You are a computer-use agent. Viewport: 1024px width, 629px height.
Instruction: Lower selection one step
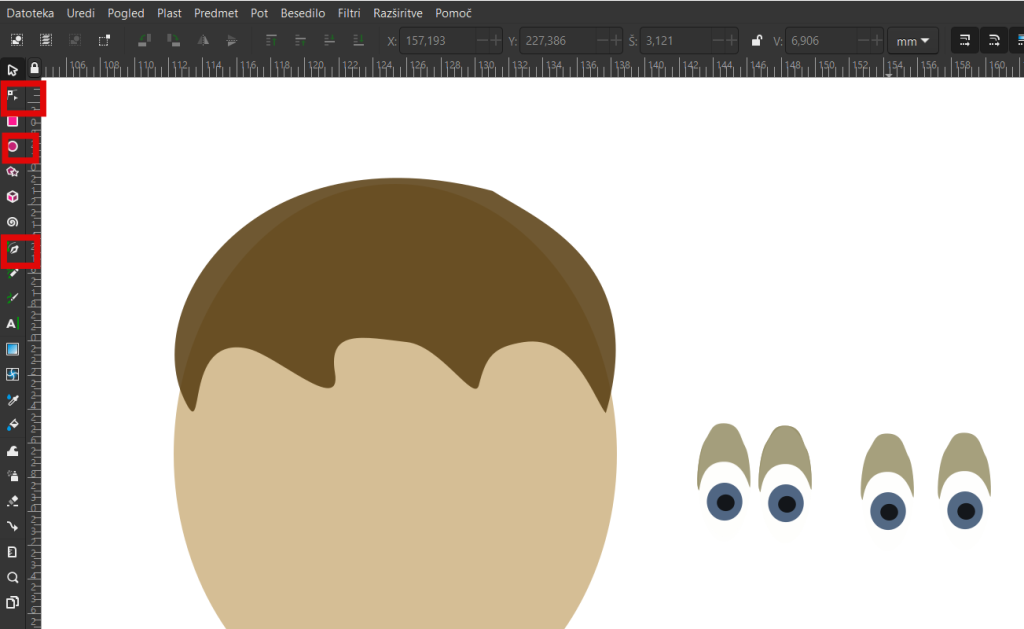329,40
